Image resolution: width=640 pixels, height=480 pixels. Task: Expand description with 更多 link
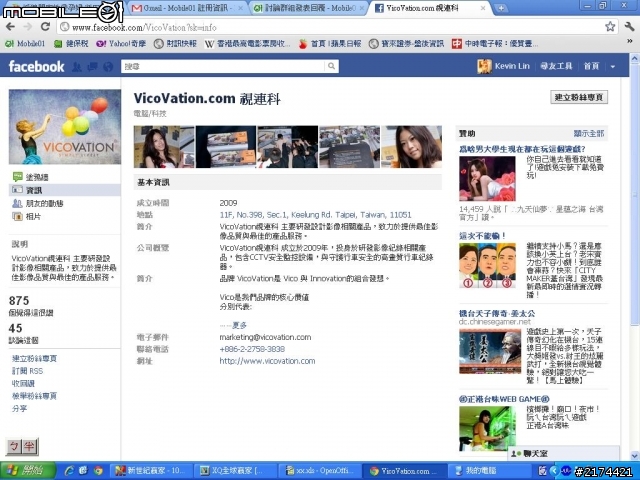pos(239,325)
